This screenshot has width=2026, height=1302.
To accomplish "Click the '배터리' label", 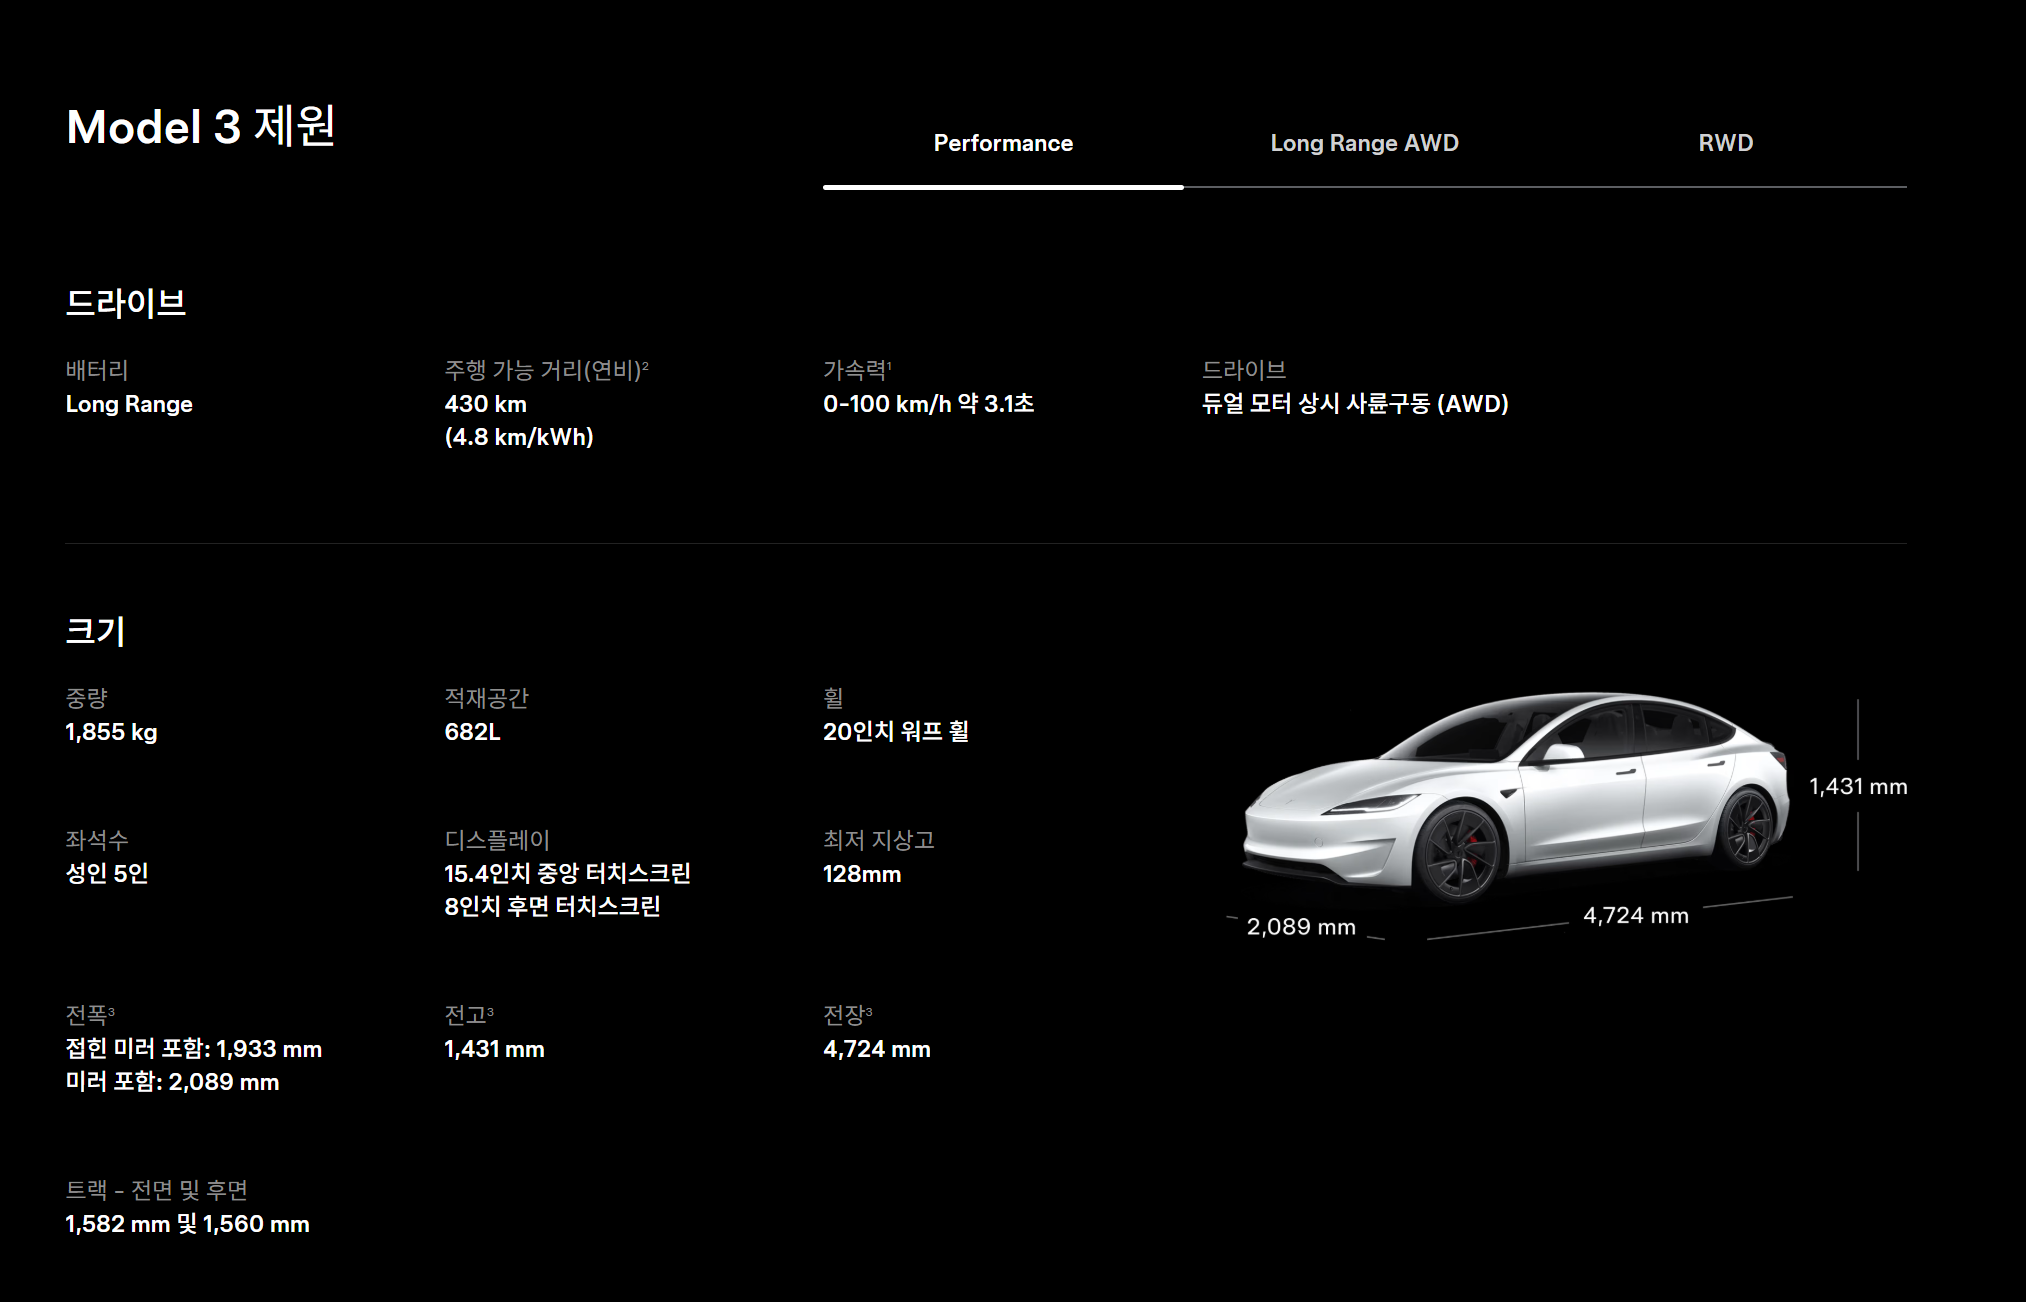I will pos(97,370).
